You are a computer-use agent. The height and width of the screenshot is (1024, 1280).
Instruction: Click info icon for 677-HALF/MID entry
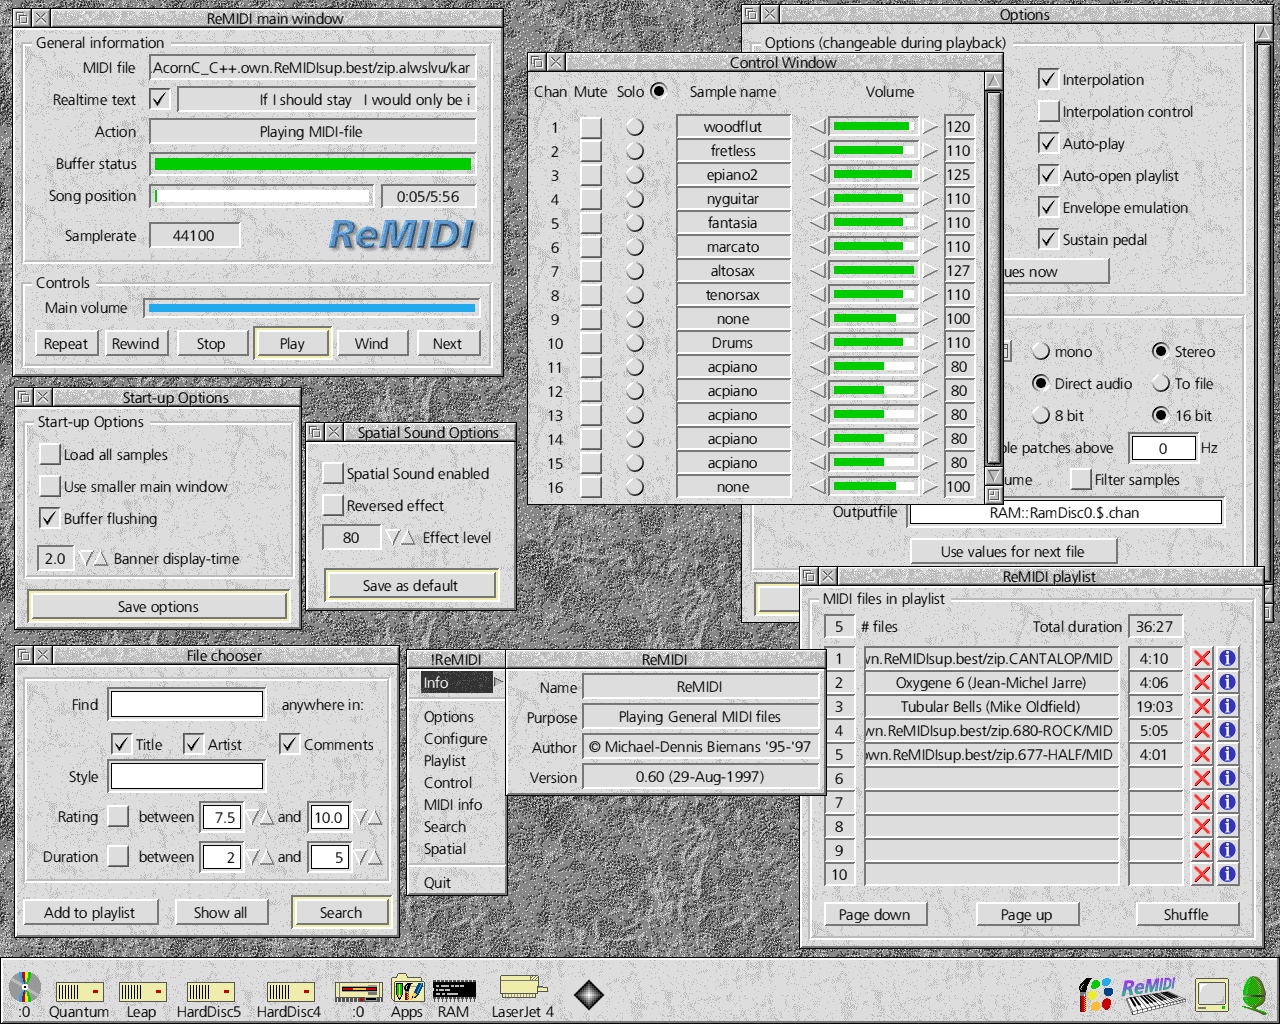pos(1227,754)
